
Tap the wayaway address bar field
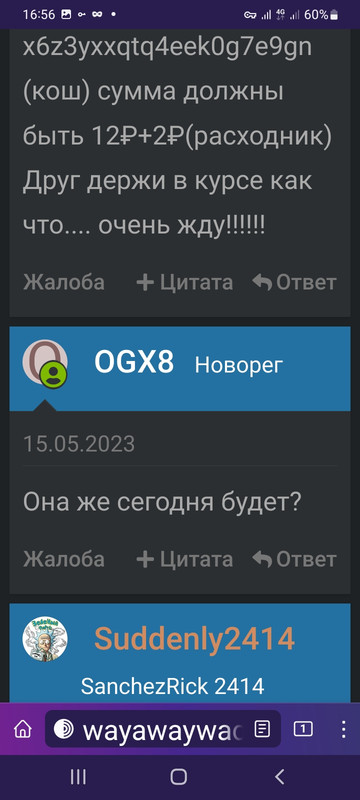point(163,729)
